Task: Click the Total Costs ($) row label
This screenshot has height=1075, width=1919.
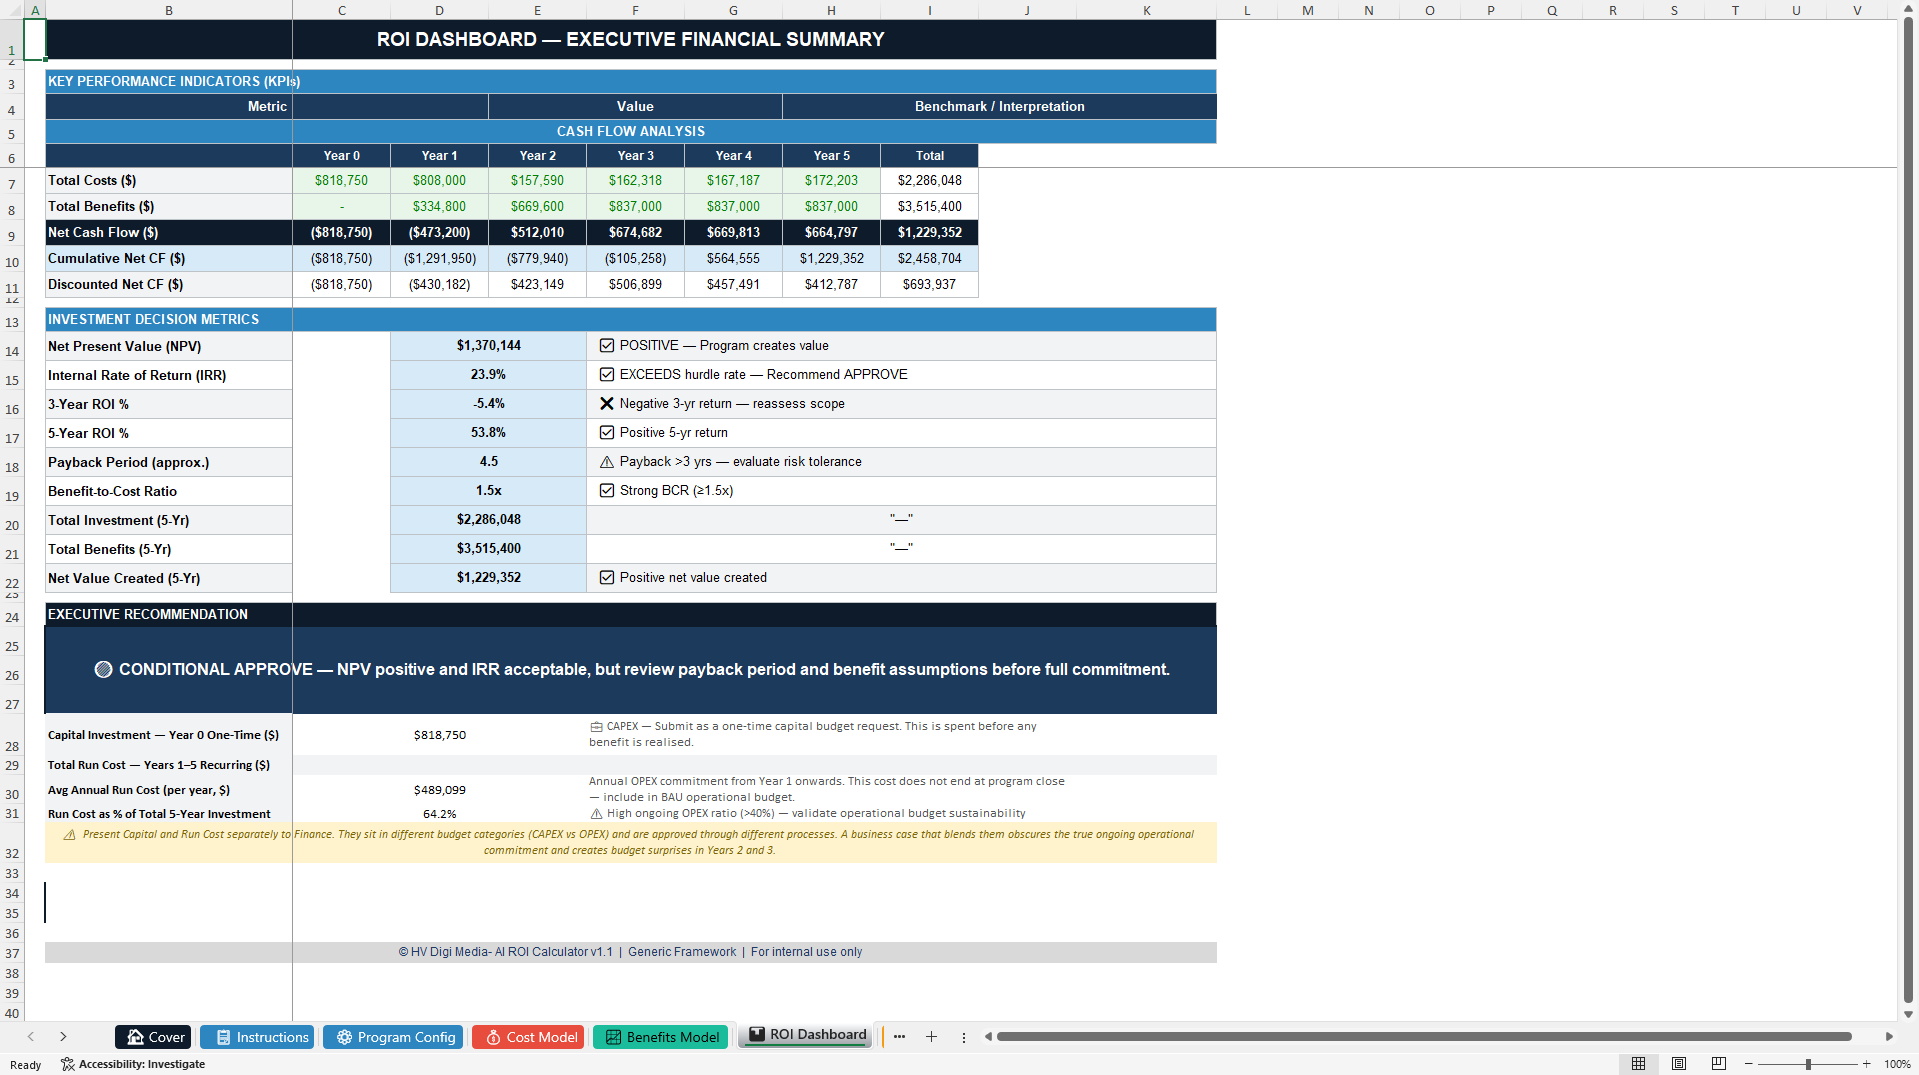Action: tap(169, 181)
